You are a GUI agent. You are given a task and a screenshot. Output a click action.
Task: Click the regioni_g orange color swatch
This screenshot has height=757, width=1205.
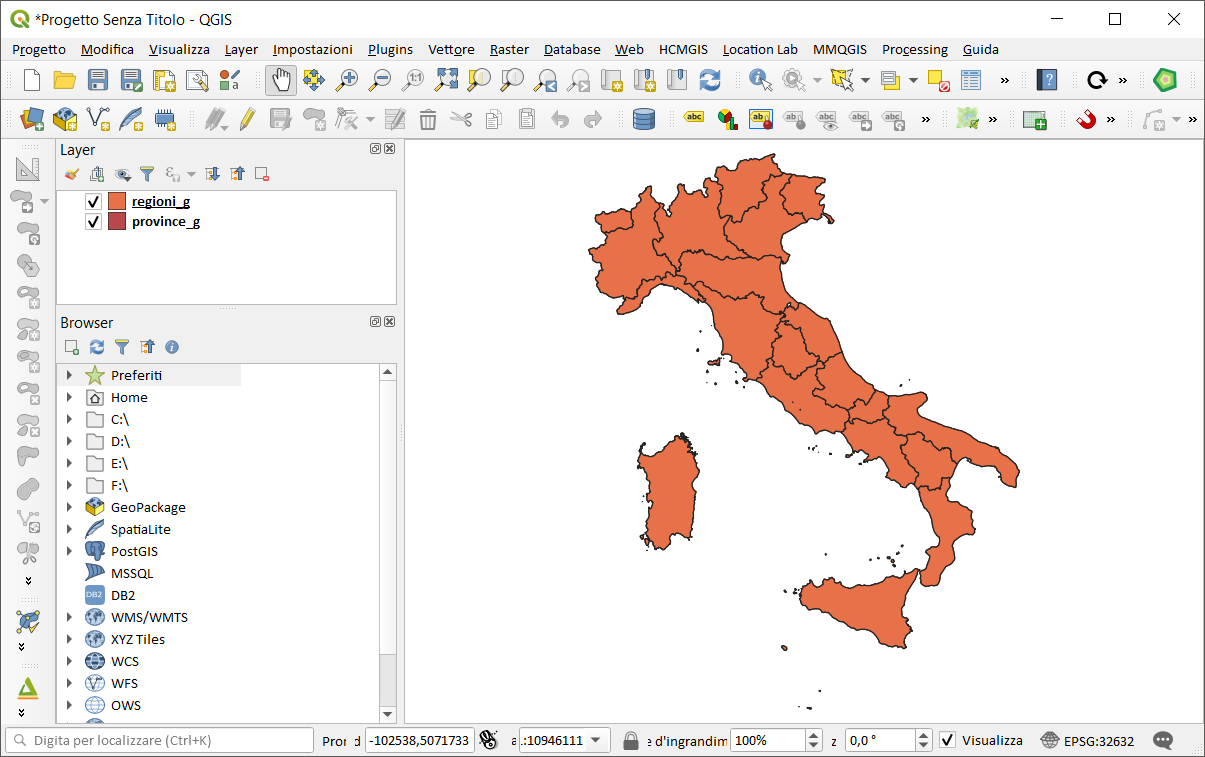117,201
